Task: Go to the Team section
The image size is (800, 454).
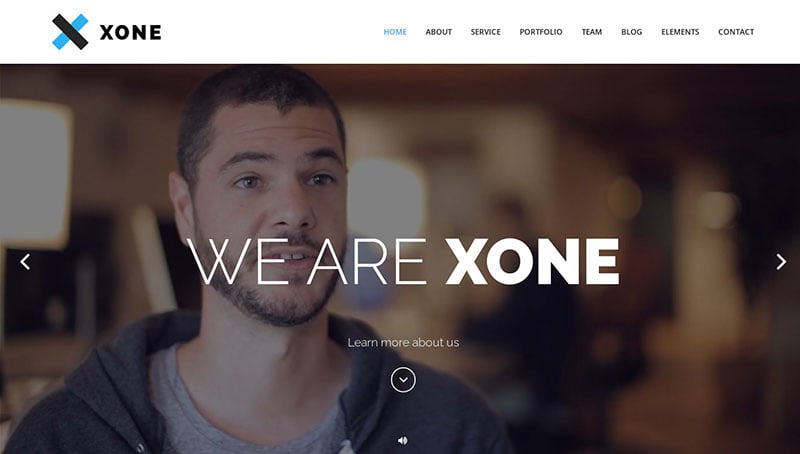Action: (592, 32)
